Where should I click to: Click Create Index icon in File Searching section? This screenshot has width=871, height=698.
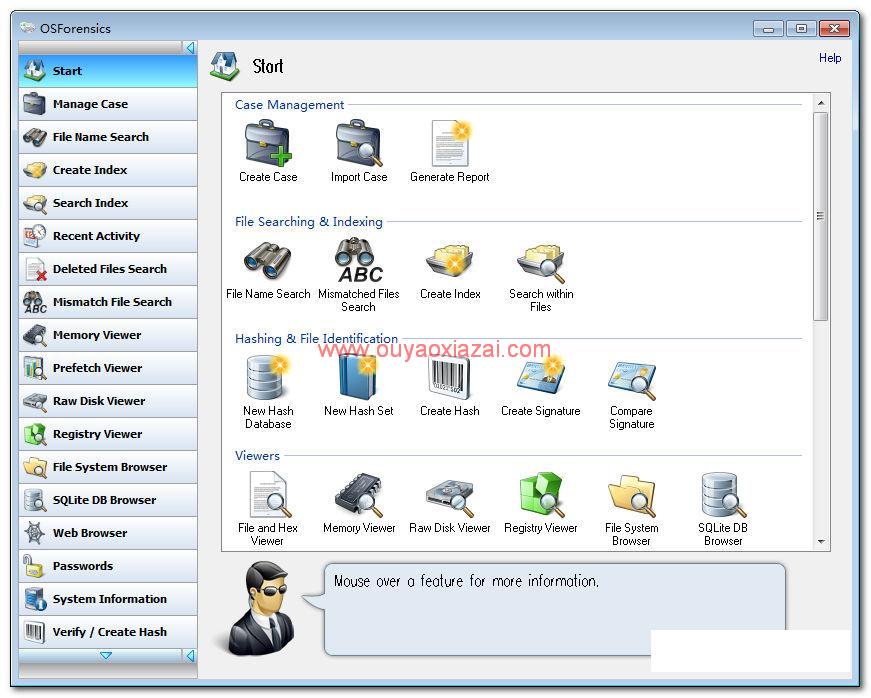point(450,260)
